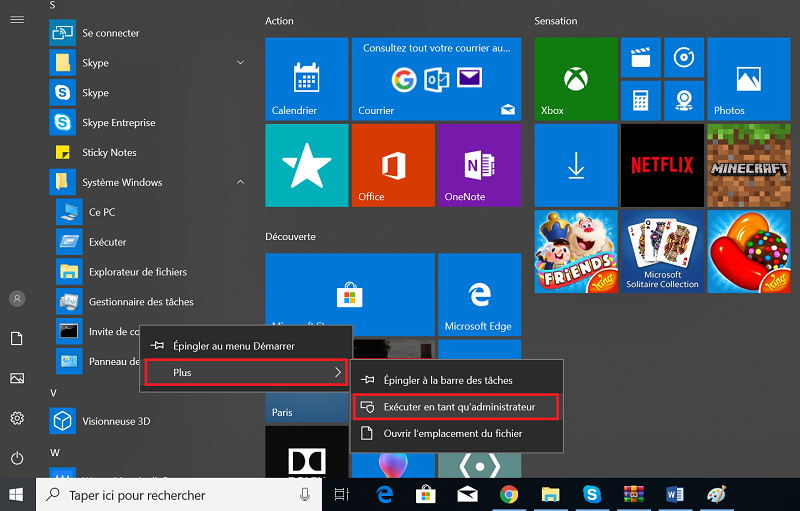Open the Photos tile
Image resolution: width=800 pixels, height=511 pixels.
(749, 79)
